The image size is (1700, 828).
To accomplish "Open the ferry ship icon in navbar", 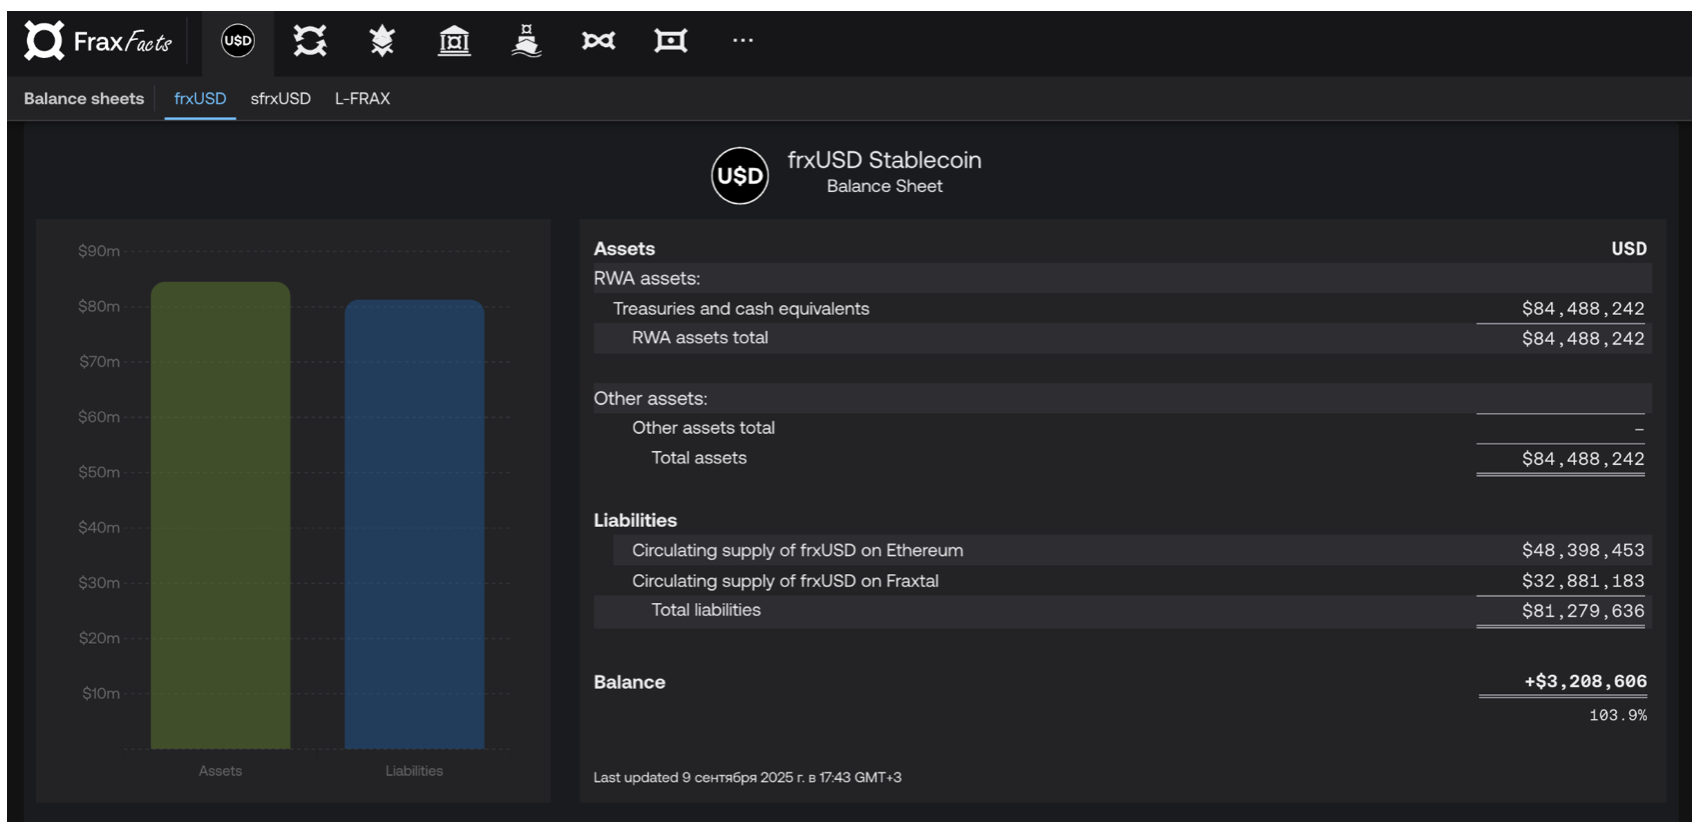I will pyautogui.click(x=526, y=41).
